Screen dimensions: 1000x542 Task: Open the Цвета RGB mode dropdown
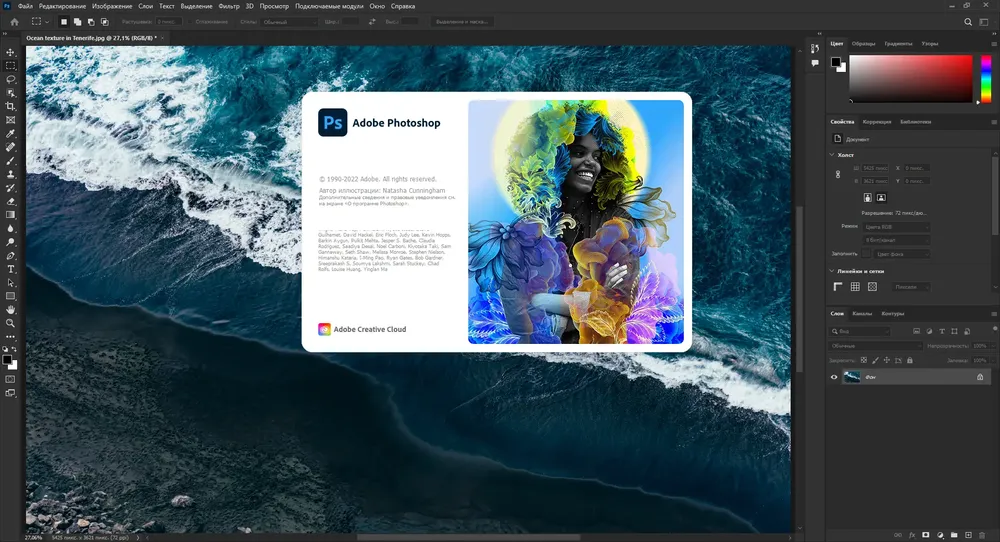click(896, 227)
